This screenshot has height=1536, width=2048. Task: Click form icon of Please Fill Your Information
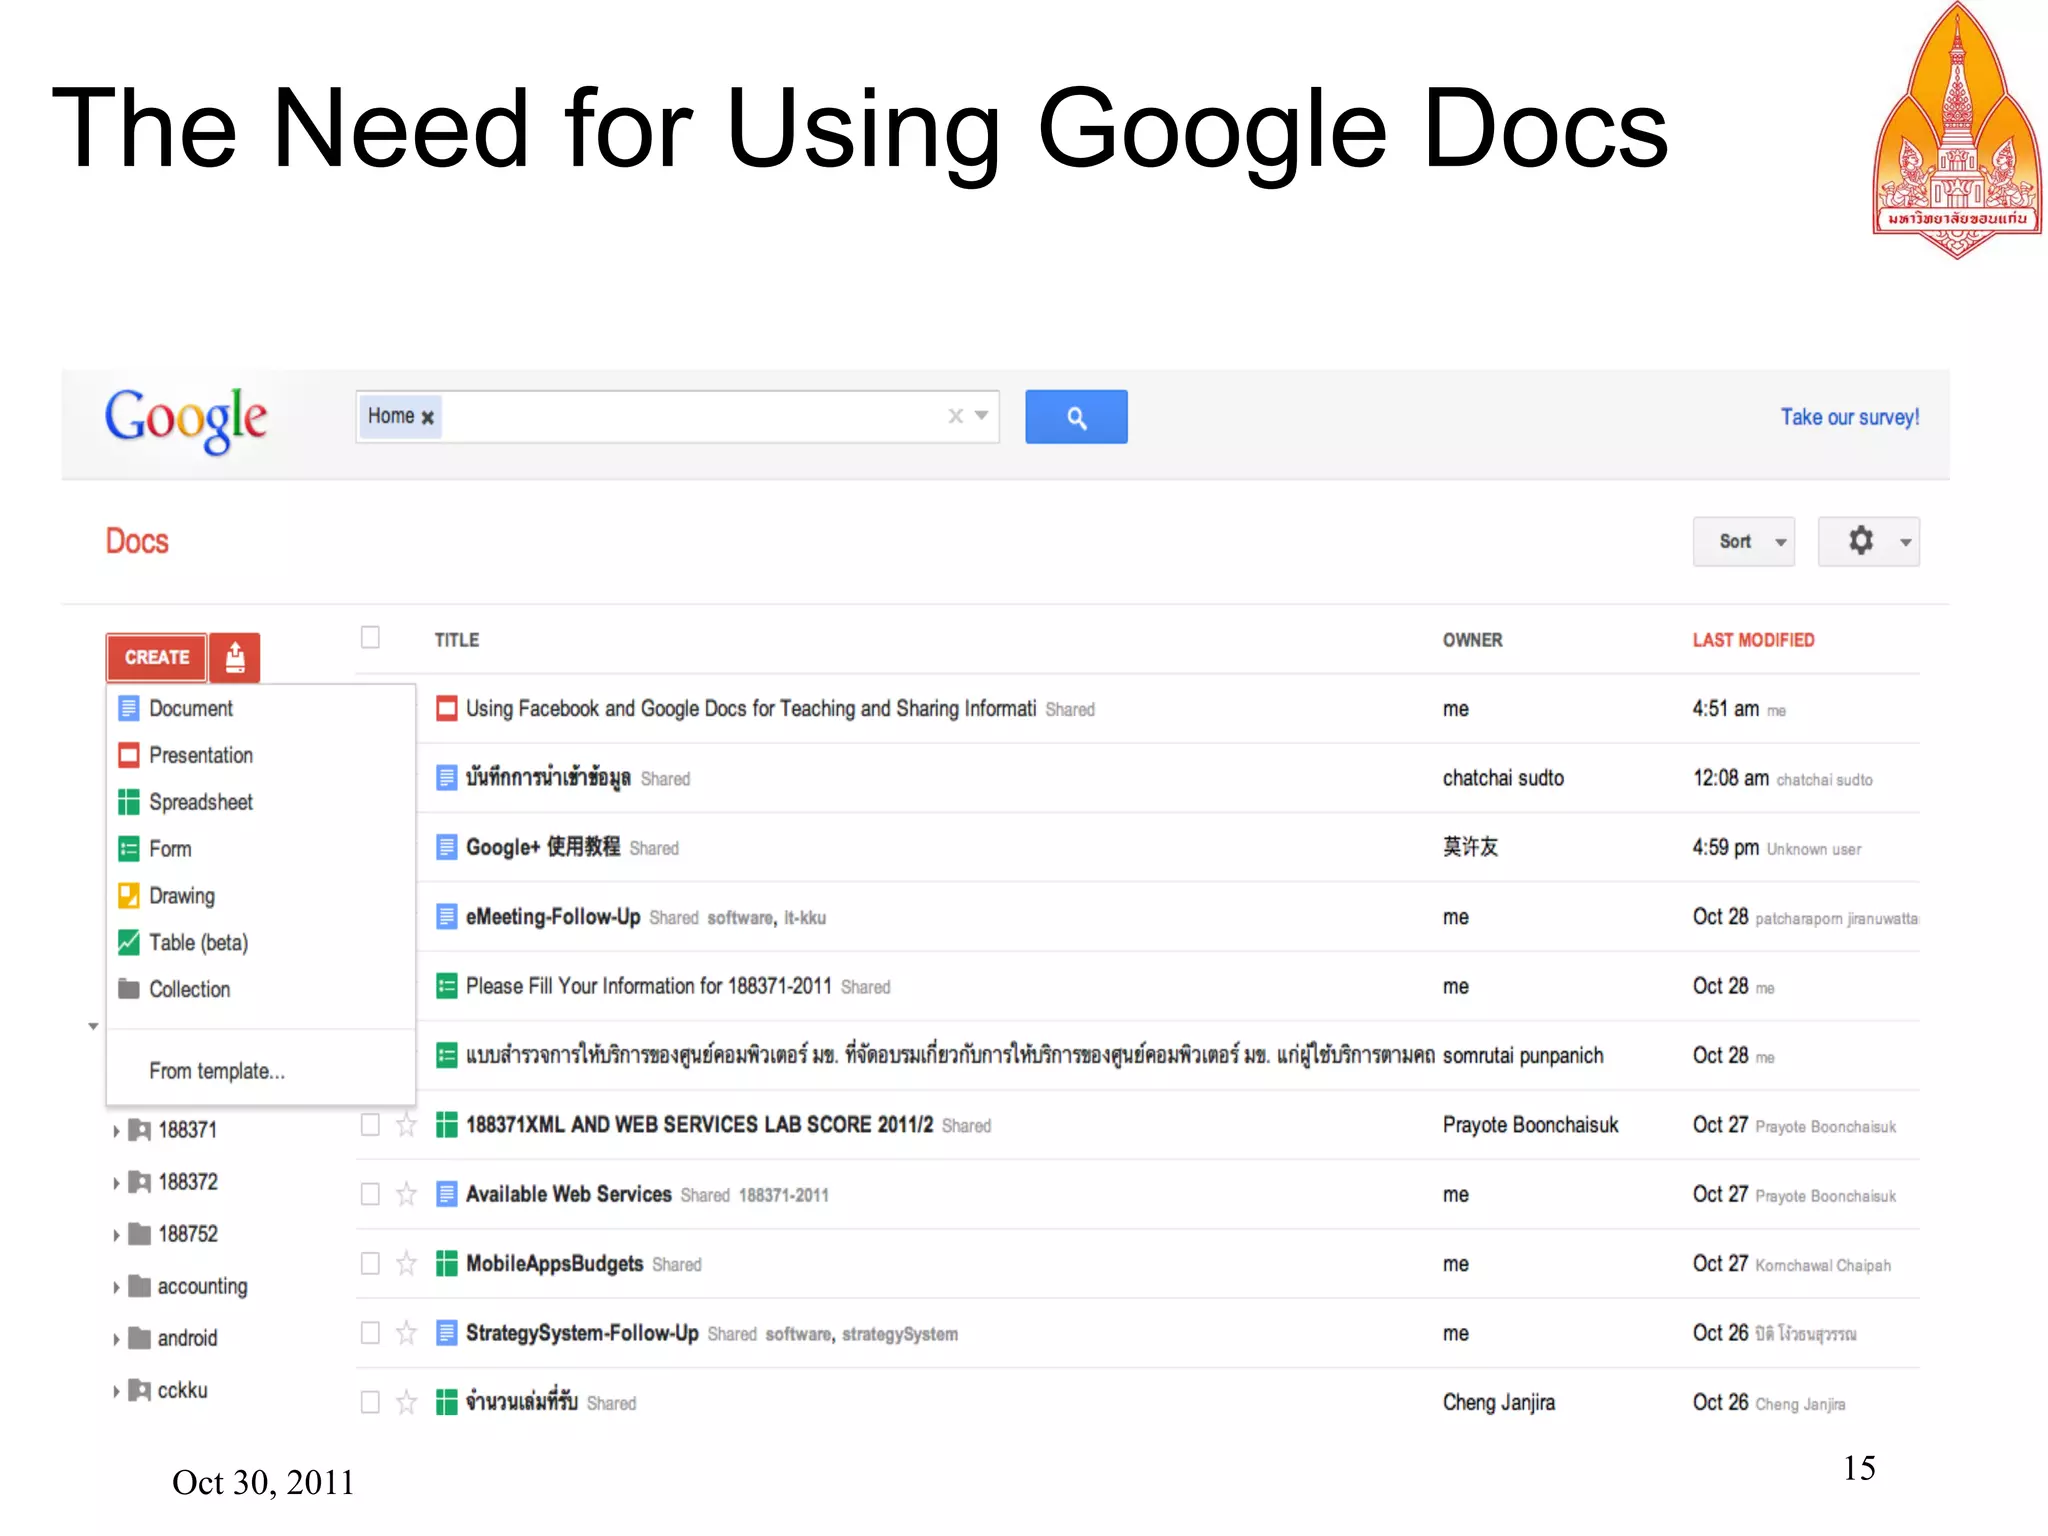(x=447, y=986)
